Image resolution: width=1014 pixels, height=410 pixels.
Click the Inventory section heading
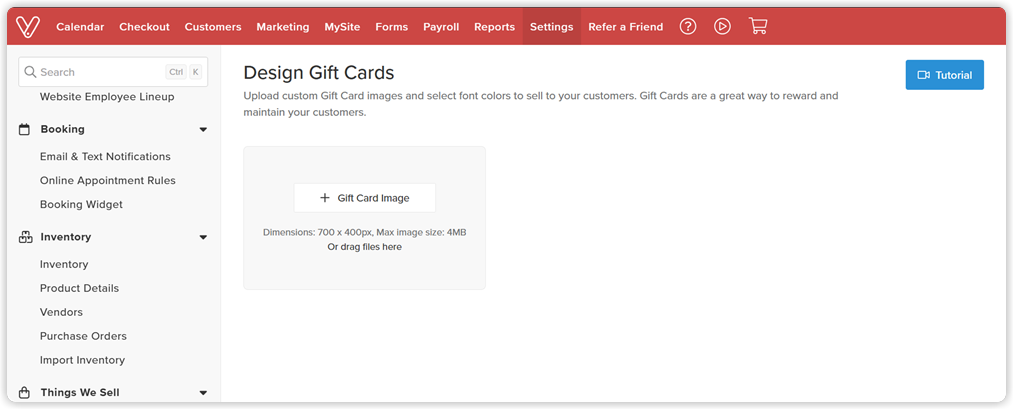pyautogui.click(x=66, y=237)
